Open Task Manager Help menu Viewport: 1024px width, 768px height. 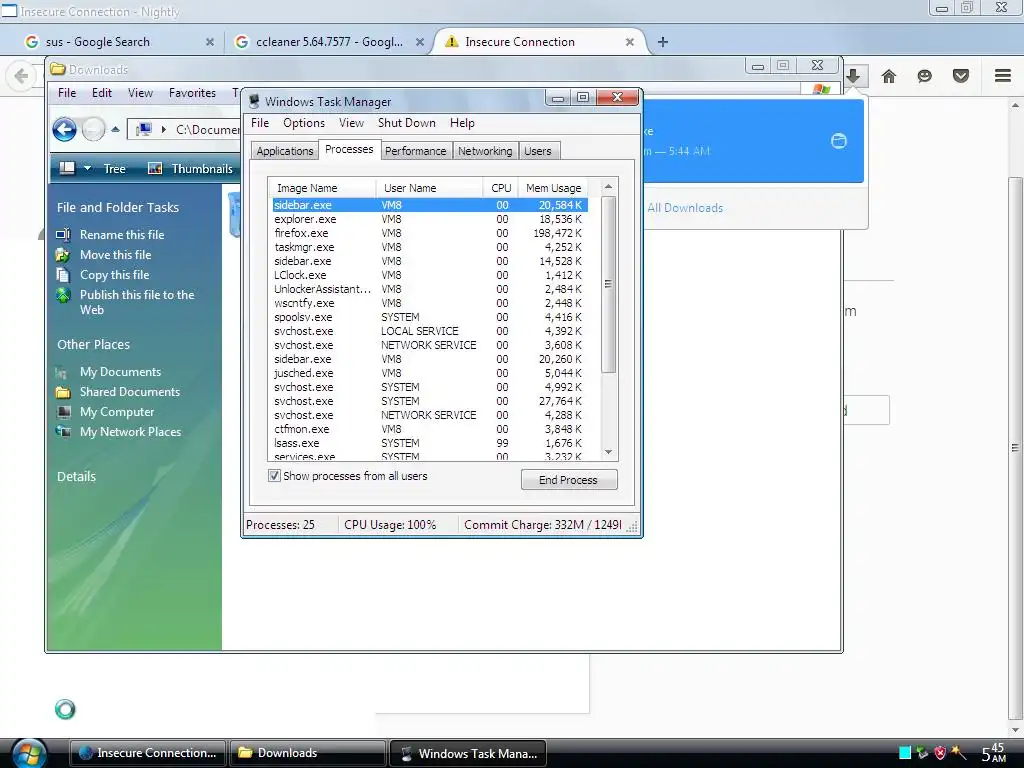pos(462,123)
